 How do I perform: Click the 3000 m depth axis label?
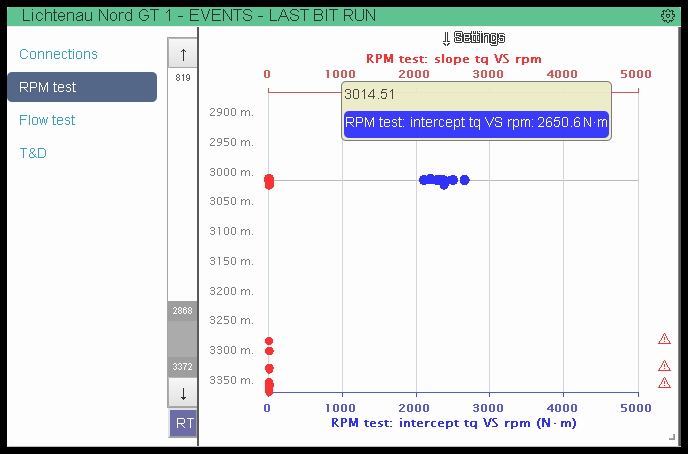click(x=231, y=172)
